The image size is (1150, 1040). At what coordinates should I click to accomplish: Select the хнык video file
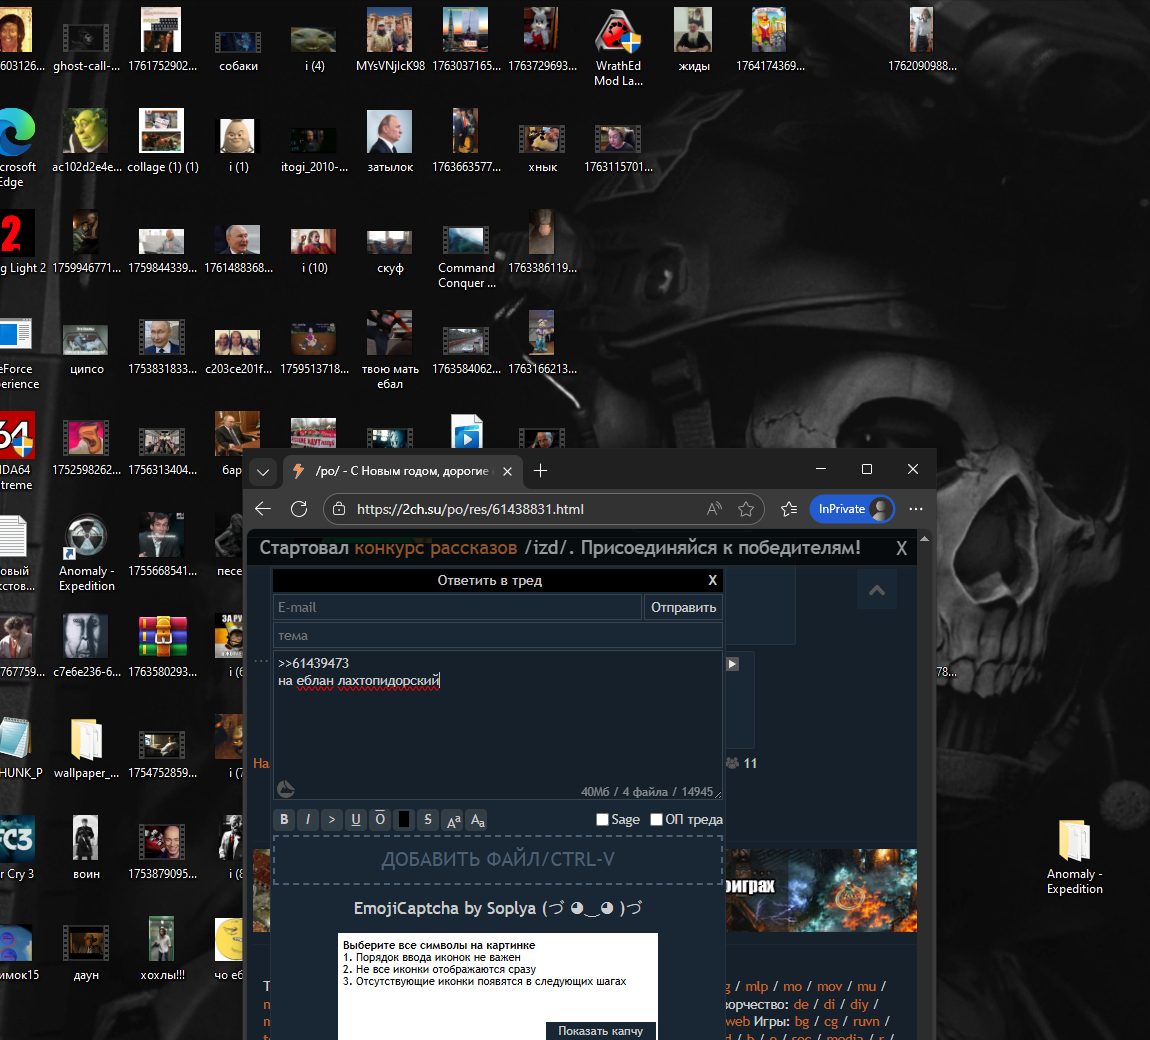point(543,149)
